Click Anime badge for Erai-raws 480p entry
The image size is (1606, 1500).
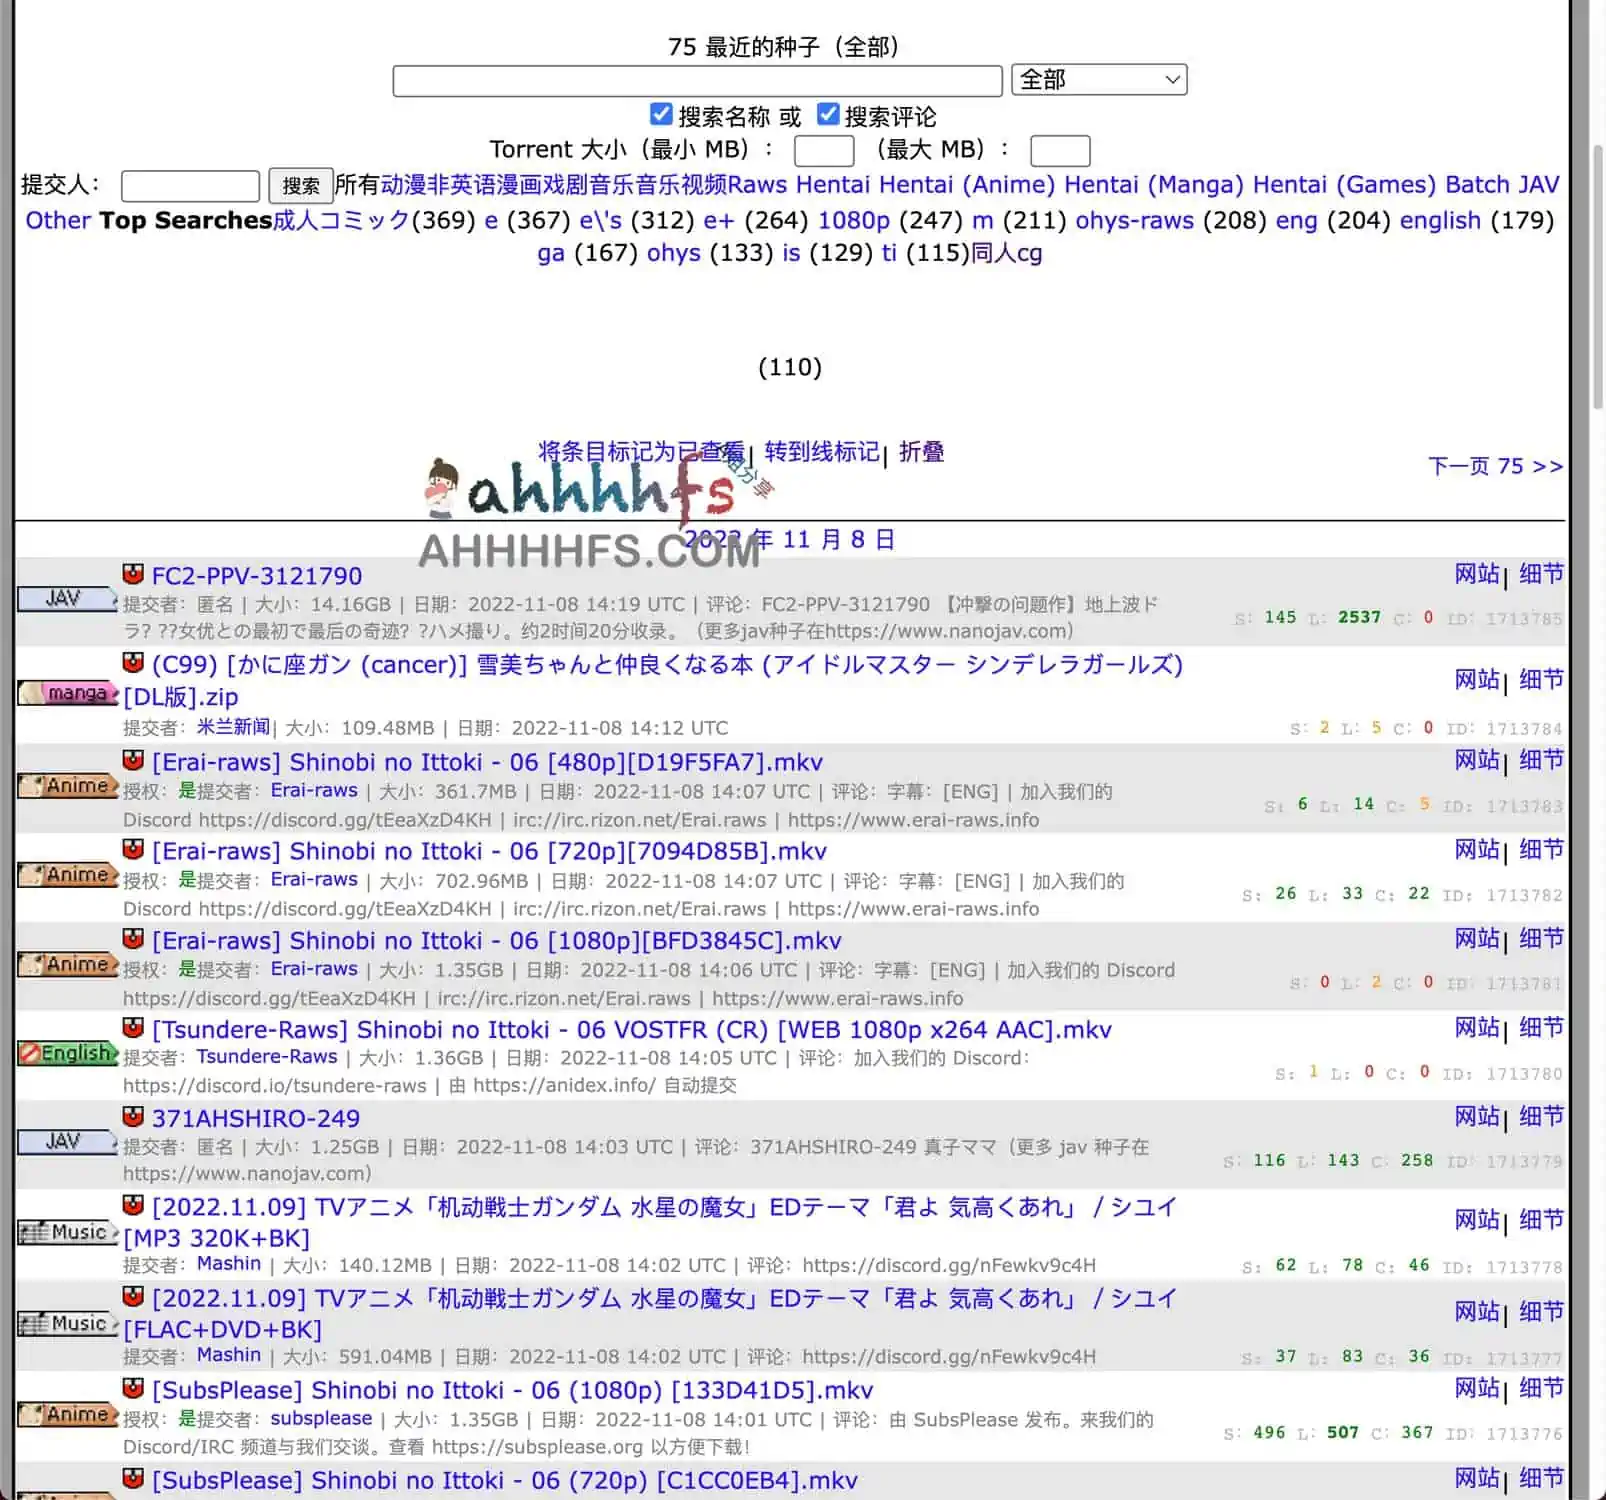point(68,786)
